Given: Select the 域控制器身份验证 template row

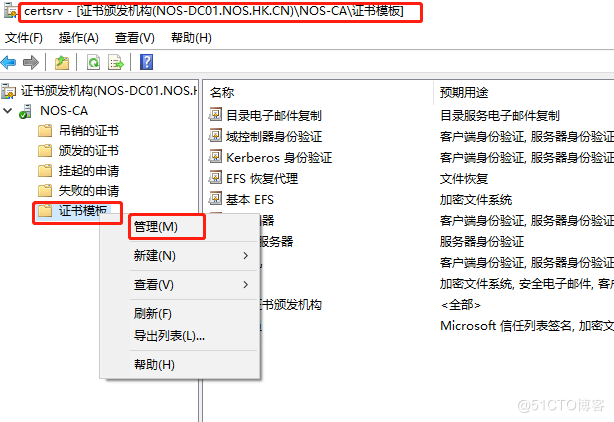Looking at the screenshot, I should pyautogui.click(x=274, y=136).
